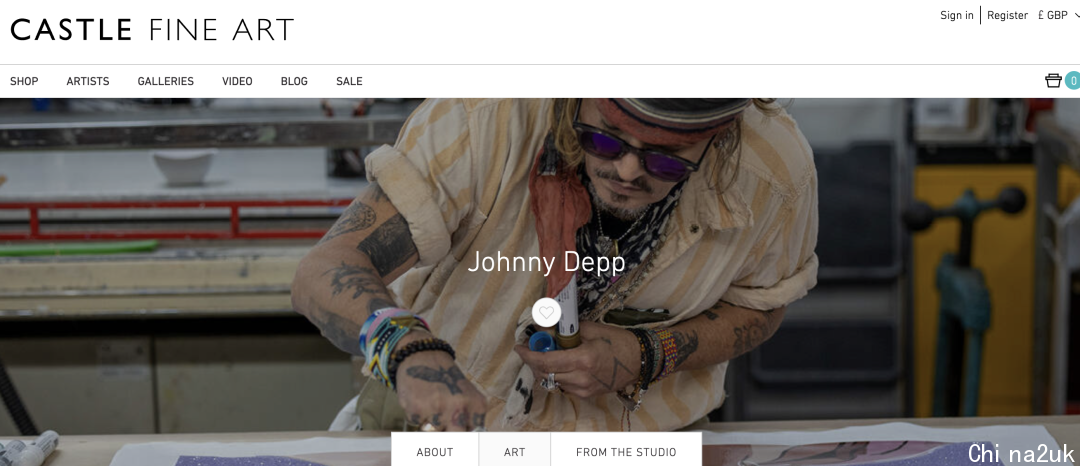1080x466 pixels.
Task: Switch to the ABOUT tab
Action: tap(435, 452)
